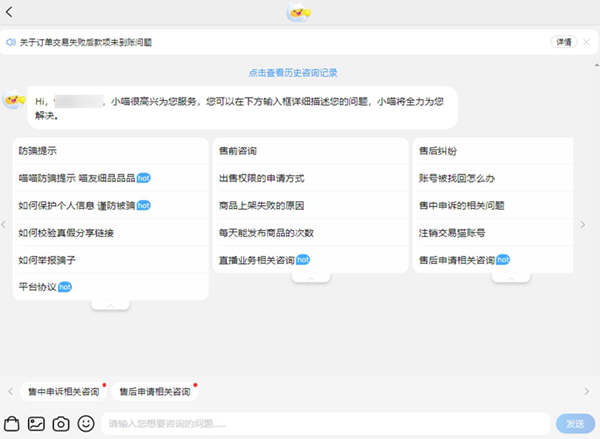Open the camera icon
The width and height of the screenshot is (600, 439).
[x=61, y=423]
